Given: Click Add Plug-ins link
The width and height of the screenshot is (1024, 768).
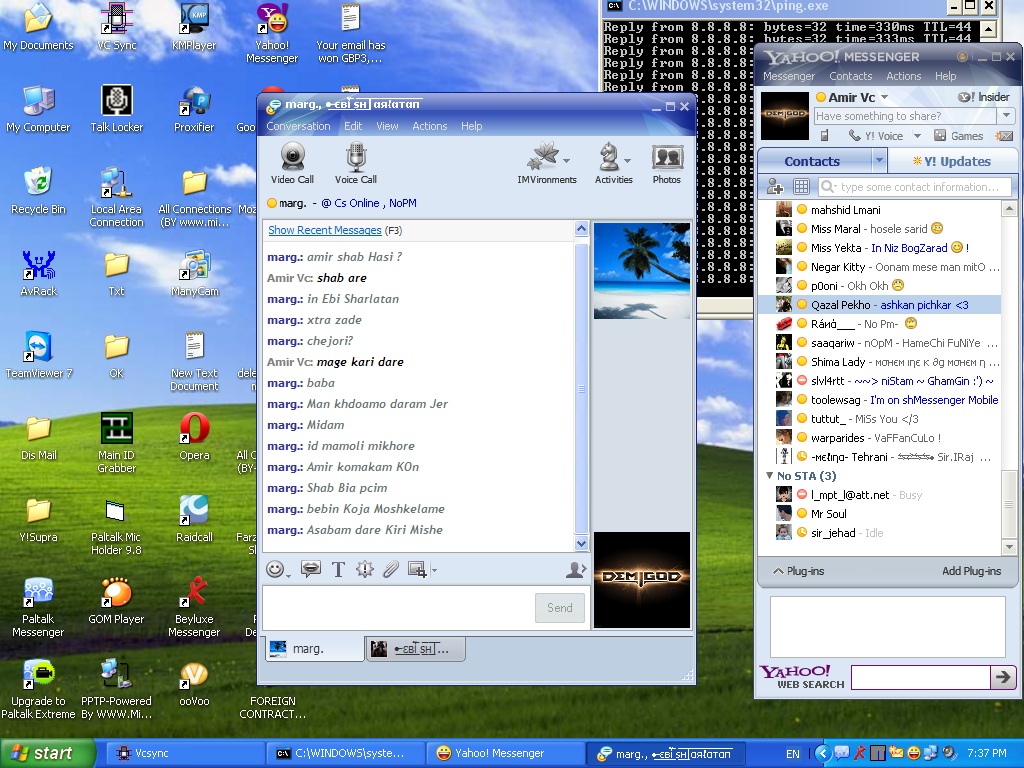Looking at the screenshot, I should click(971, 571).
